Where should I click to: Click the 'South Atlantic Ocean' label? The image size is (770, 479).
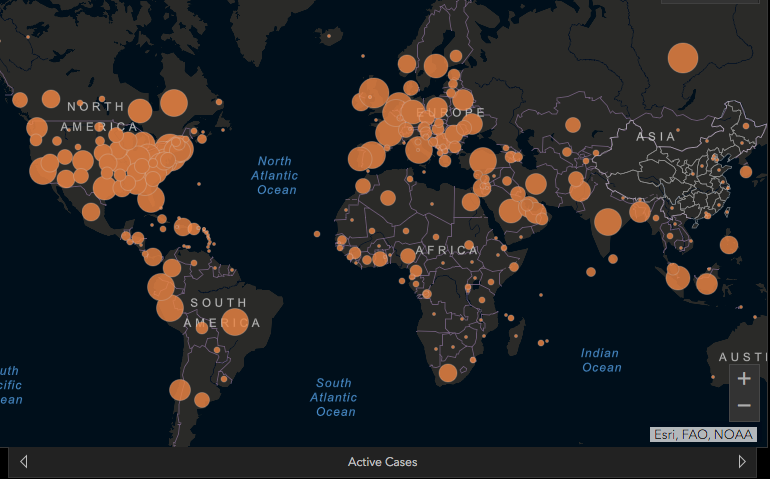(333, 397)
